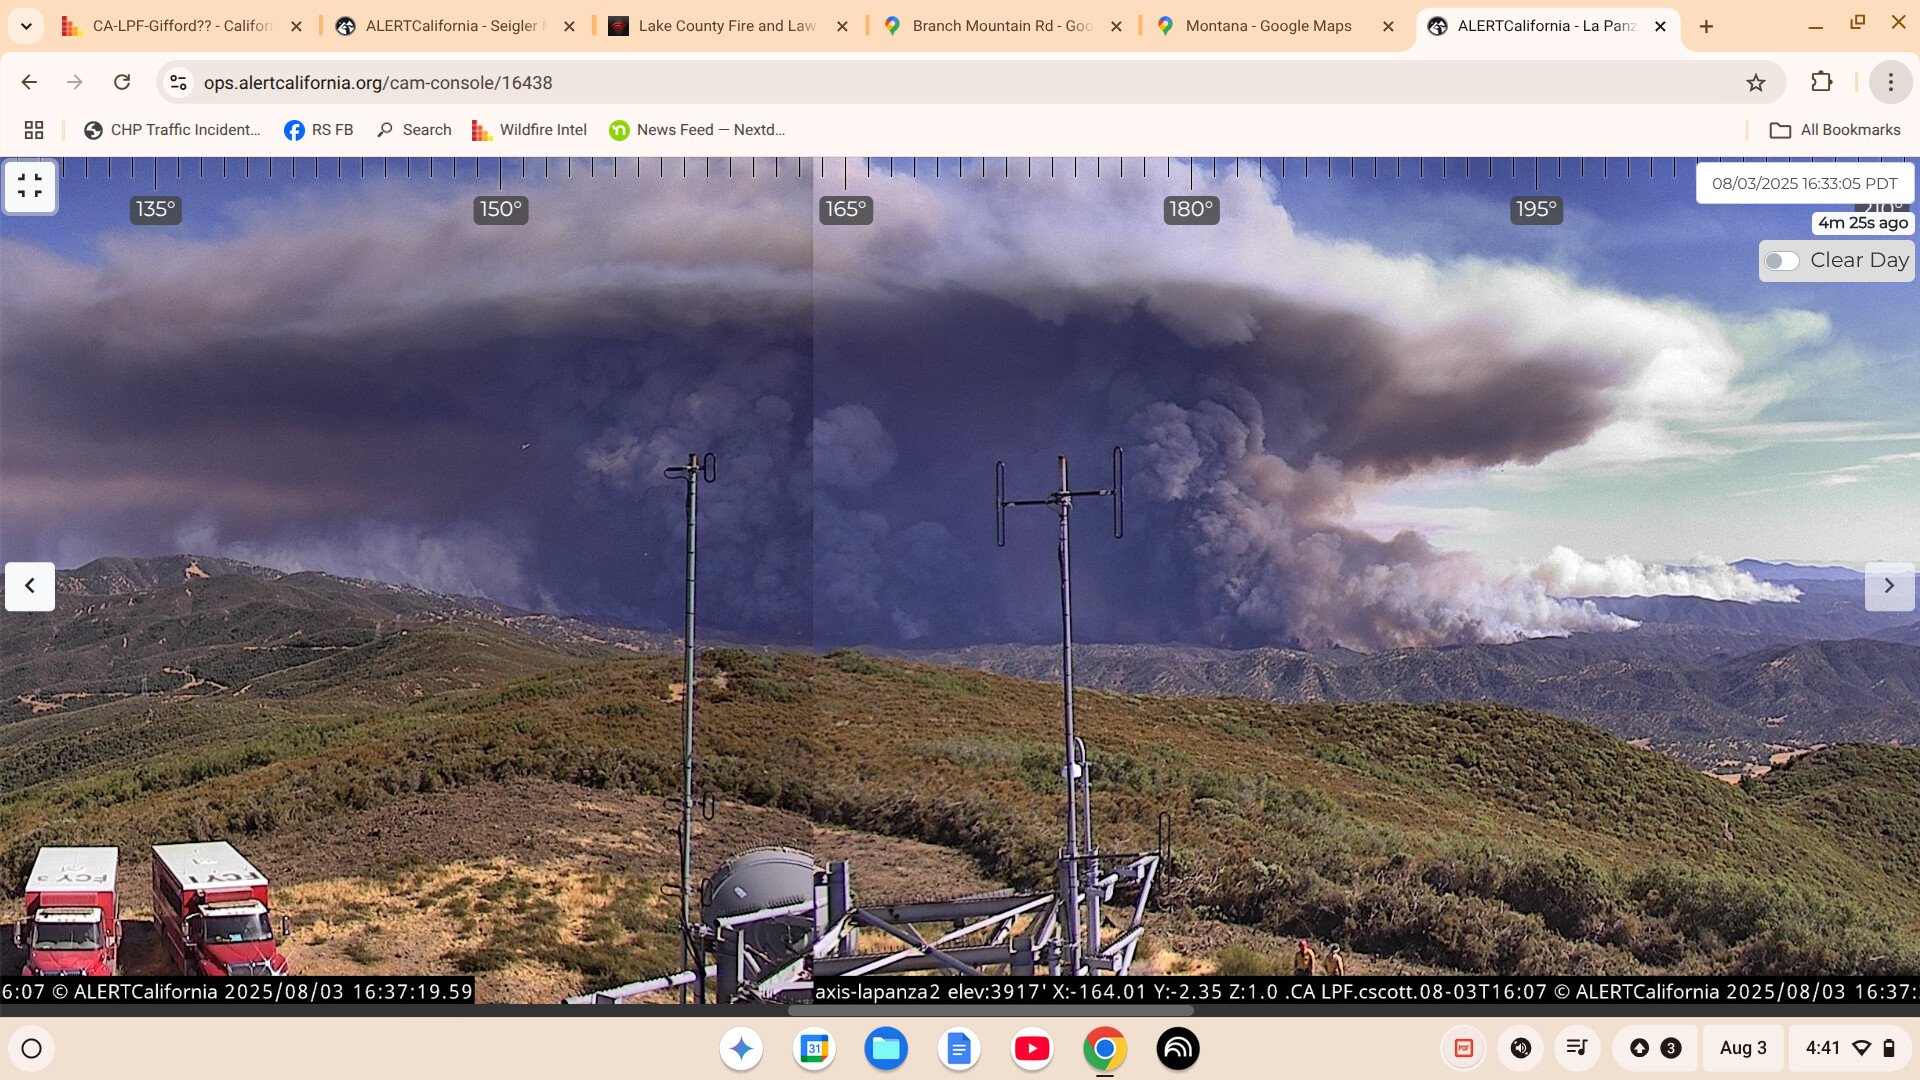Switch to Montana - Google Maps tab

click(x=1268, y=26)
